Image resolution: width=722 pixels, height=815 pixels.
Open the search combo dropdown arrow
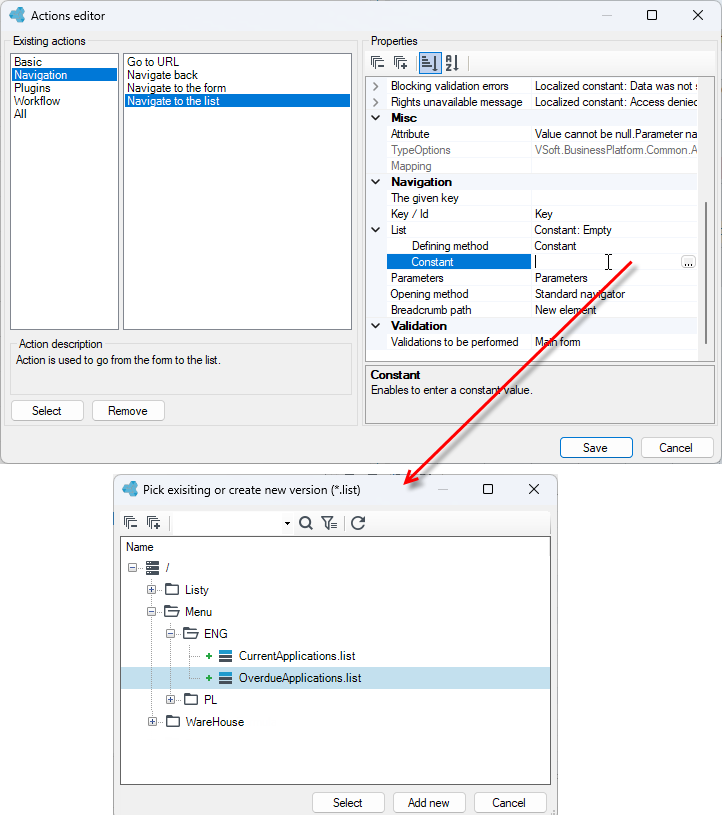287,523
